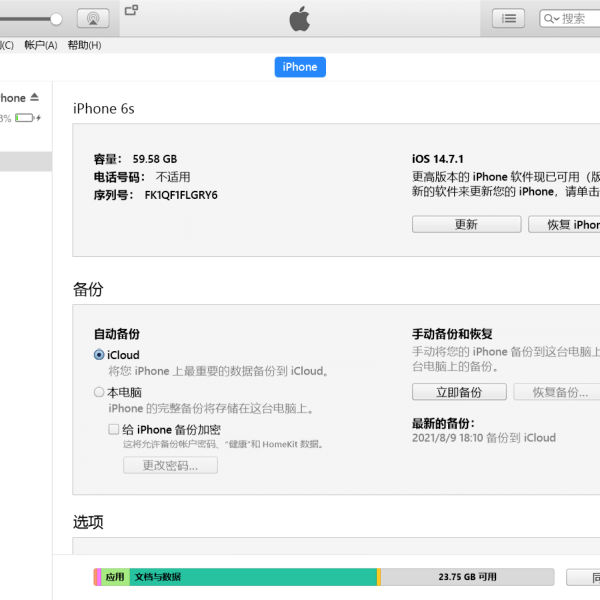Click the 2021/8/9 18:10 latest backup text
Screen dimensions: 600x600
(x=484, y=438)
